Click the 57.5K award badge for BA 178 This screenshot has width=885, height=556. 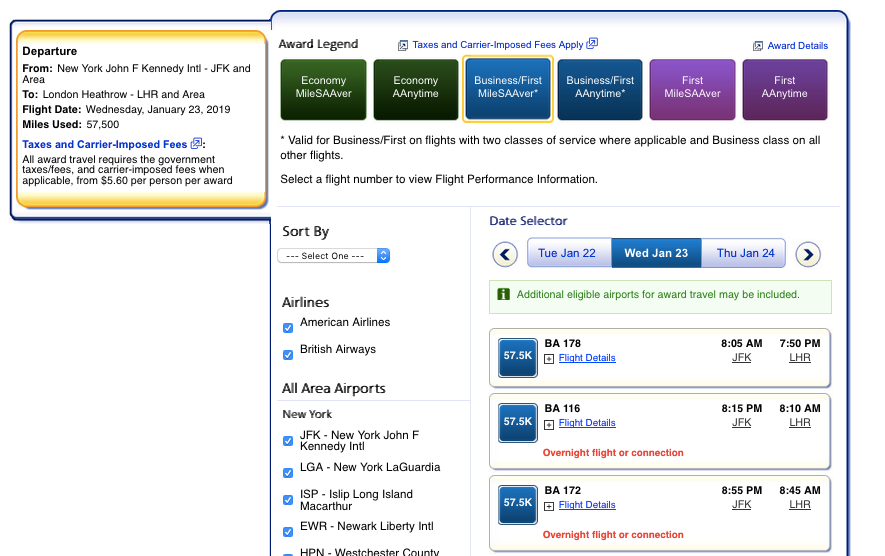pos(518,356)
